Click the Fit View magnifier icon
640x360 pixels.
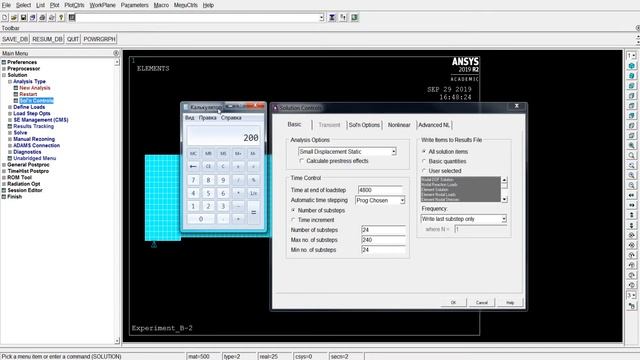(x=631, y=145)
